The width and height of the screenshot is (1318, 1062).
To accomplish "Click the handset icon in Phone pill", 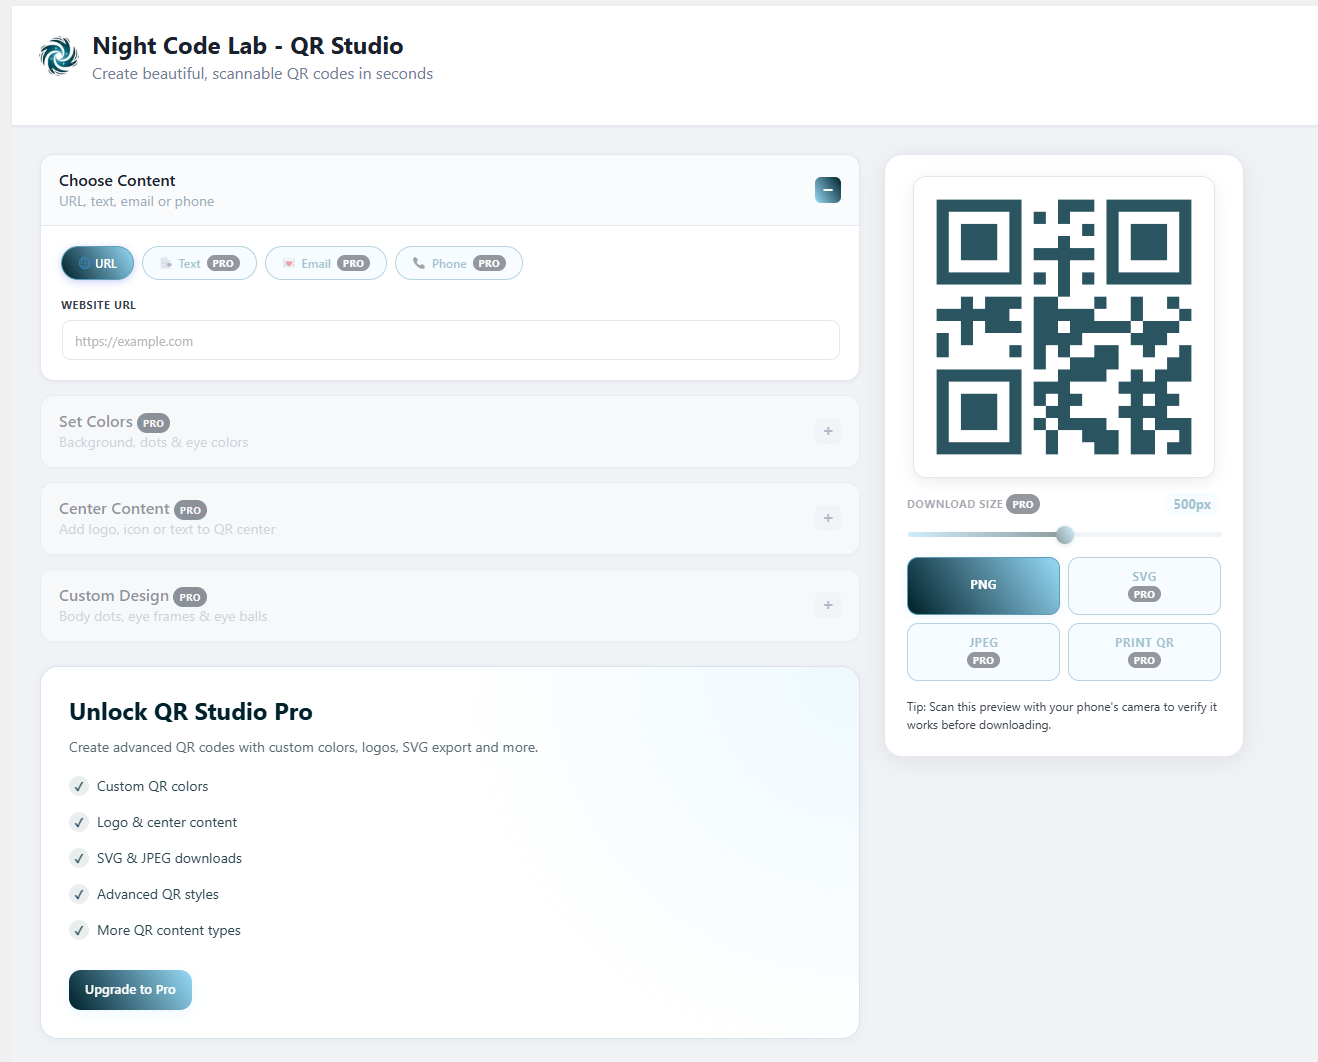I will (x=419, y=264).
